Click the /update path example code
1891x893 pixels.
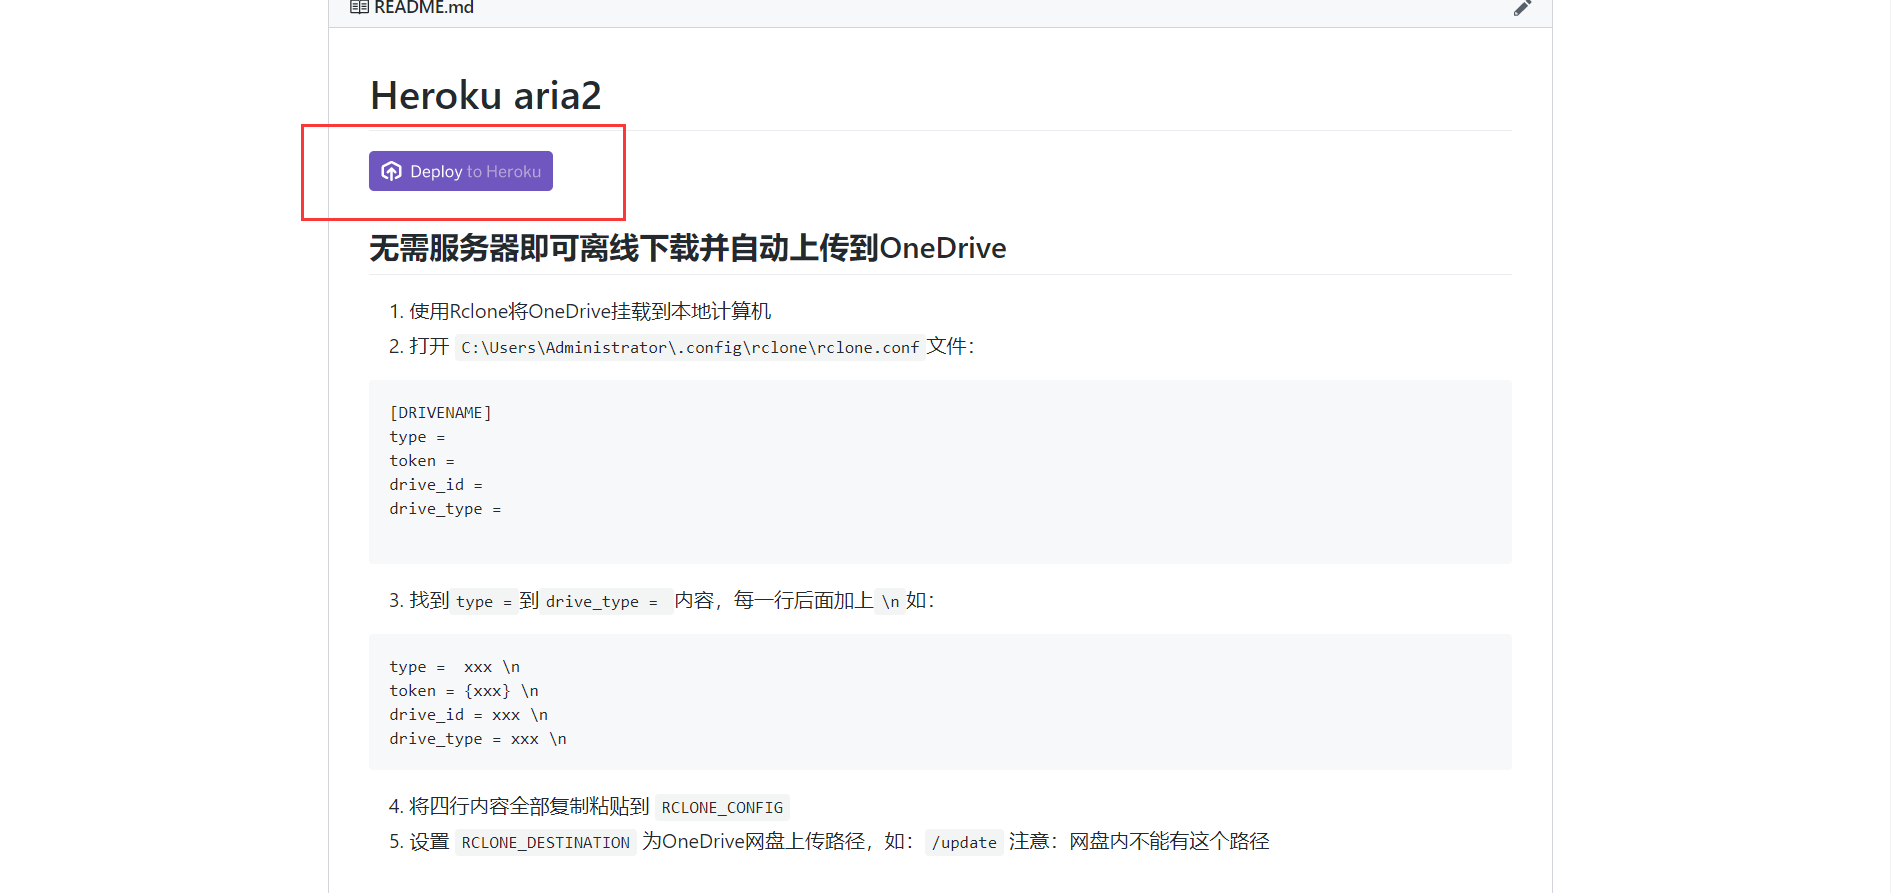tap(964, 843)
